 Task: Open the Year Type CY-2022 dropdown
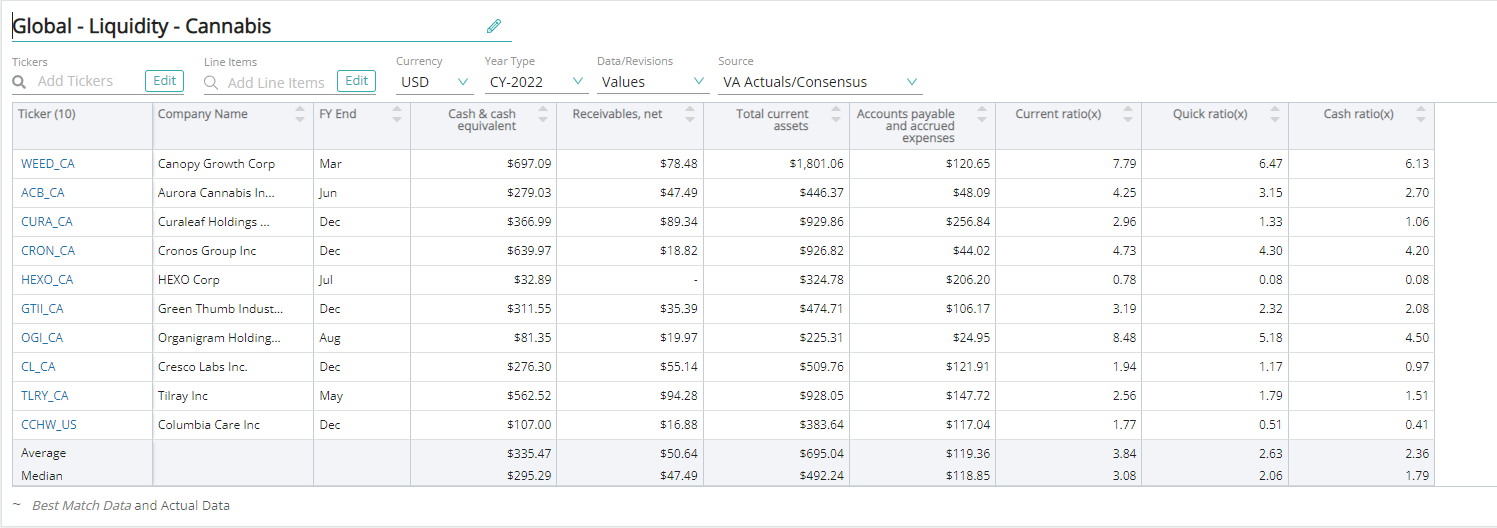[x=536, y=82]
